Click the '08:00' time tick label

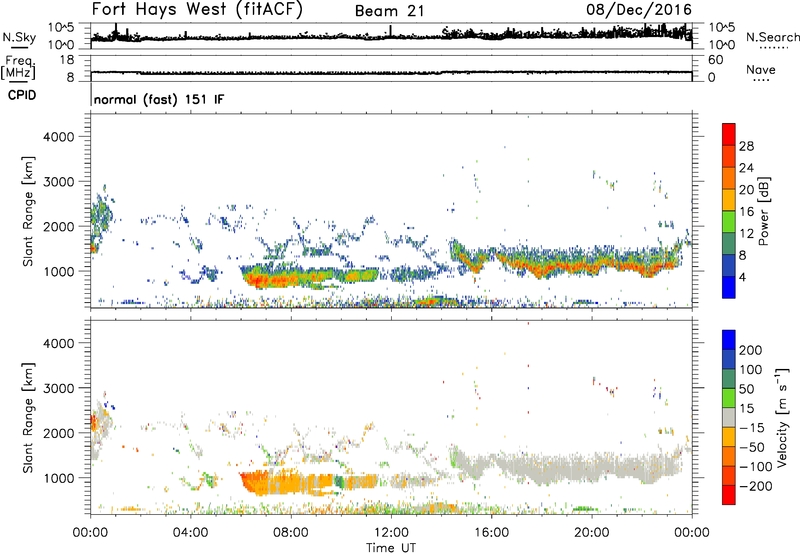click(x=291, y=533)
